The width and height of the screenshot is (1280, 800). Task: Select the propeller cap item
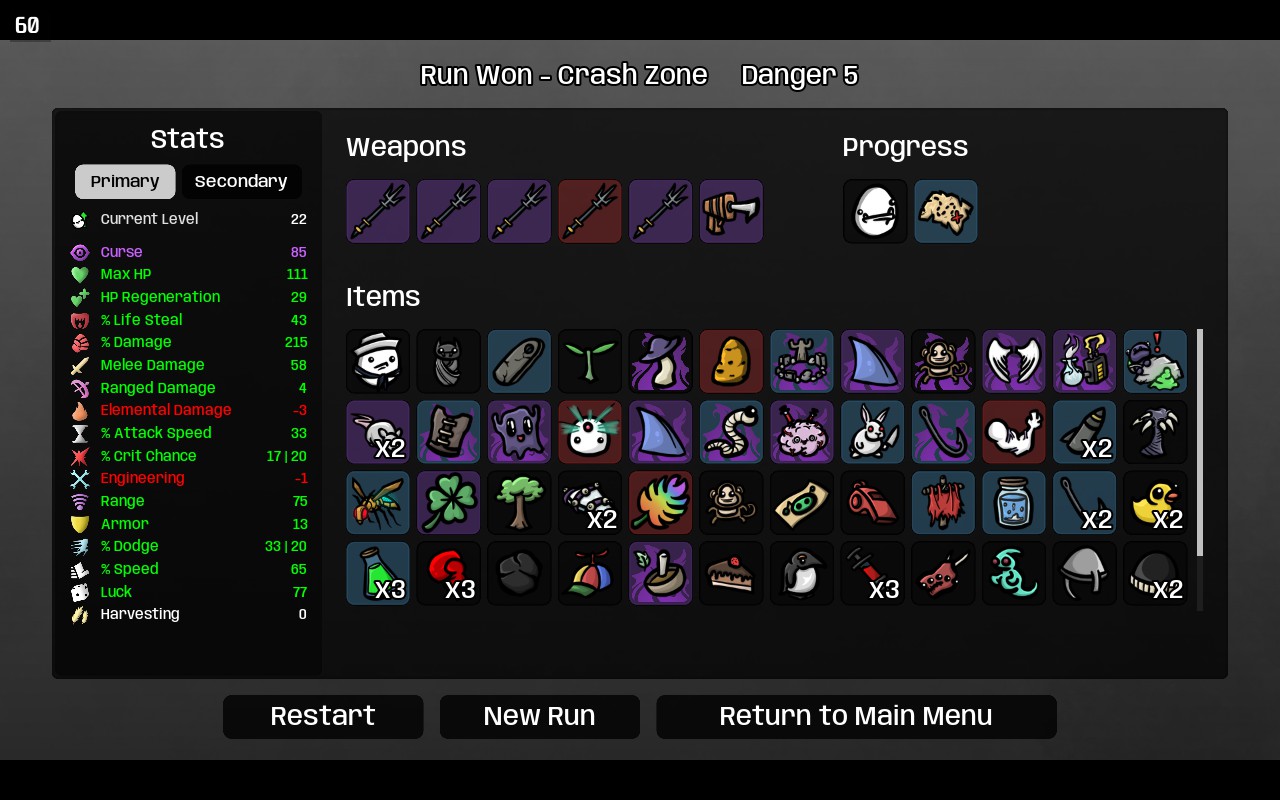click(x=590, y=574)
